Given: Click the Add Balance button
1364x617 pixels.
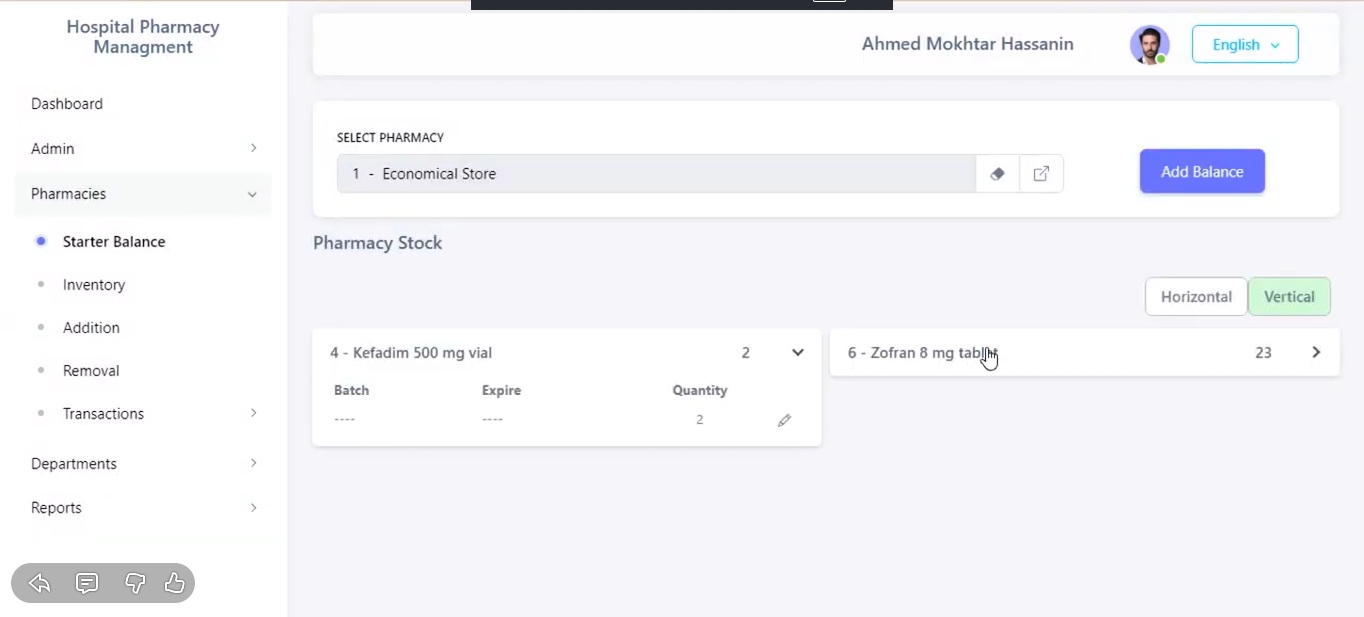Looking at the screenshot, I should pyautogui.click(x=1202, y=172).
